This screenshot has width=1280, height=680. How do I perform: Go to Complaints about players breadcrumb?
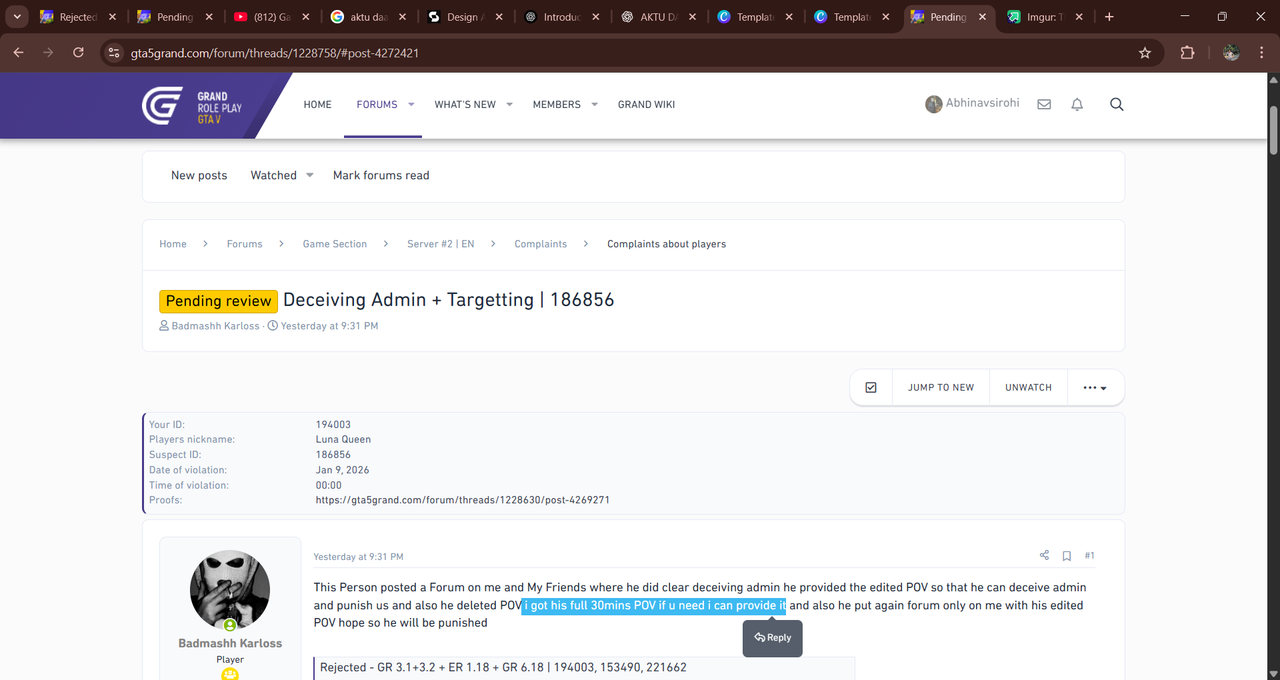(x=667, y=244)
